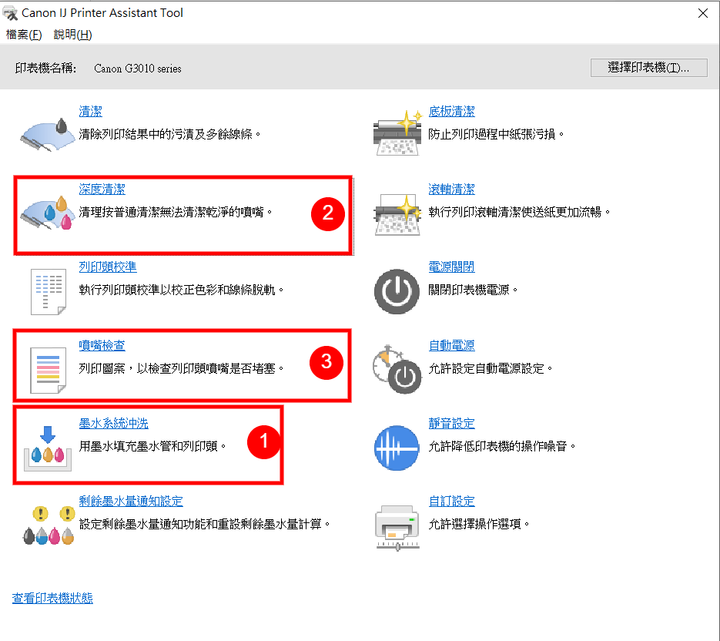Image resolution: width=720 pixels, height=641 pixels.
Task: Click the 清潔 cleaning icon with black ink drop
Action: tap(47, 134)
